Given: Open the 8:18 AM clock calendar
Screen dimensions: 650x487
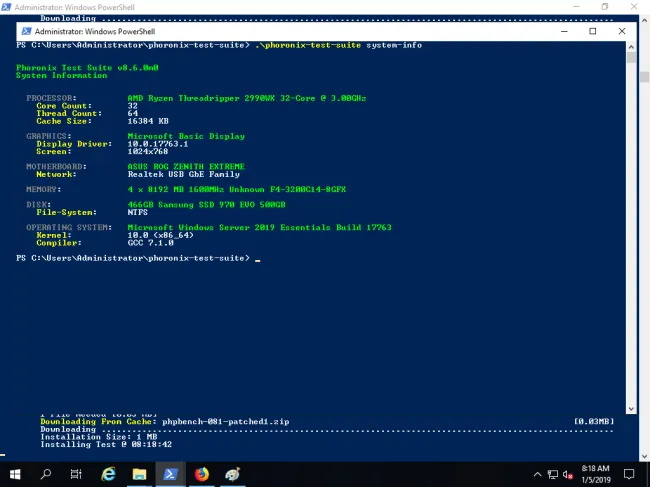Looking at the screenshot, I should tap(596, 474).
